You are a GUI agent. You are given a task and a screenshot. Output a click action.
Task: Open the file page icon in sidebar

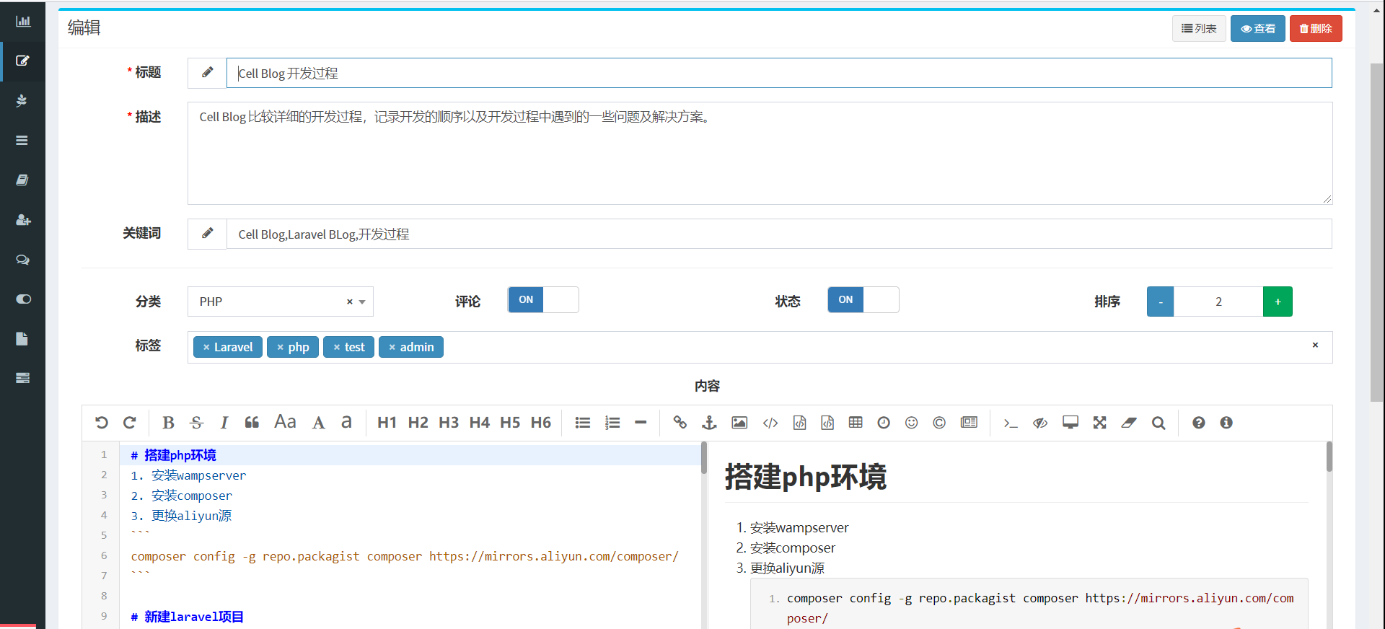[x=22, y=338]
